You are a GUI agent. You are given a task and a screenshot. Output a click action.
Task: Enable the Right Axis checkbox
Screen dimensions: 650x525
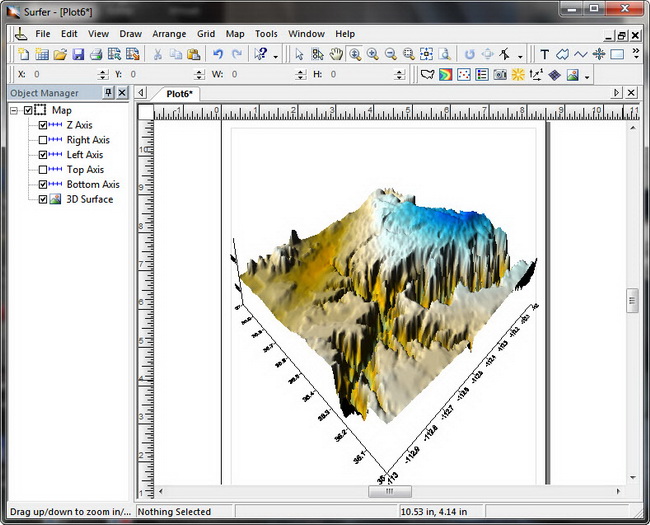click(x=43, y=140)
